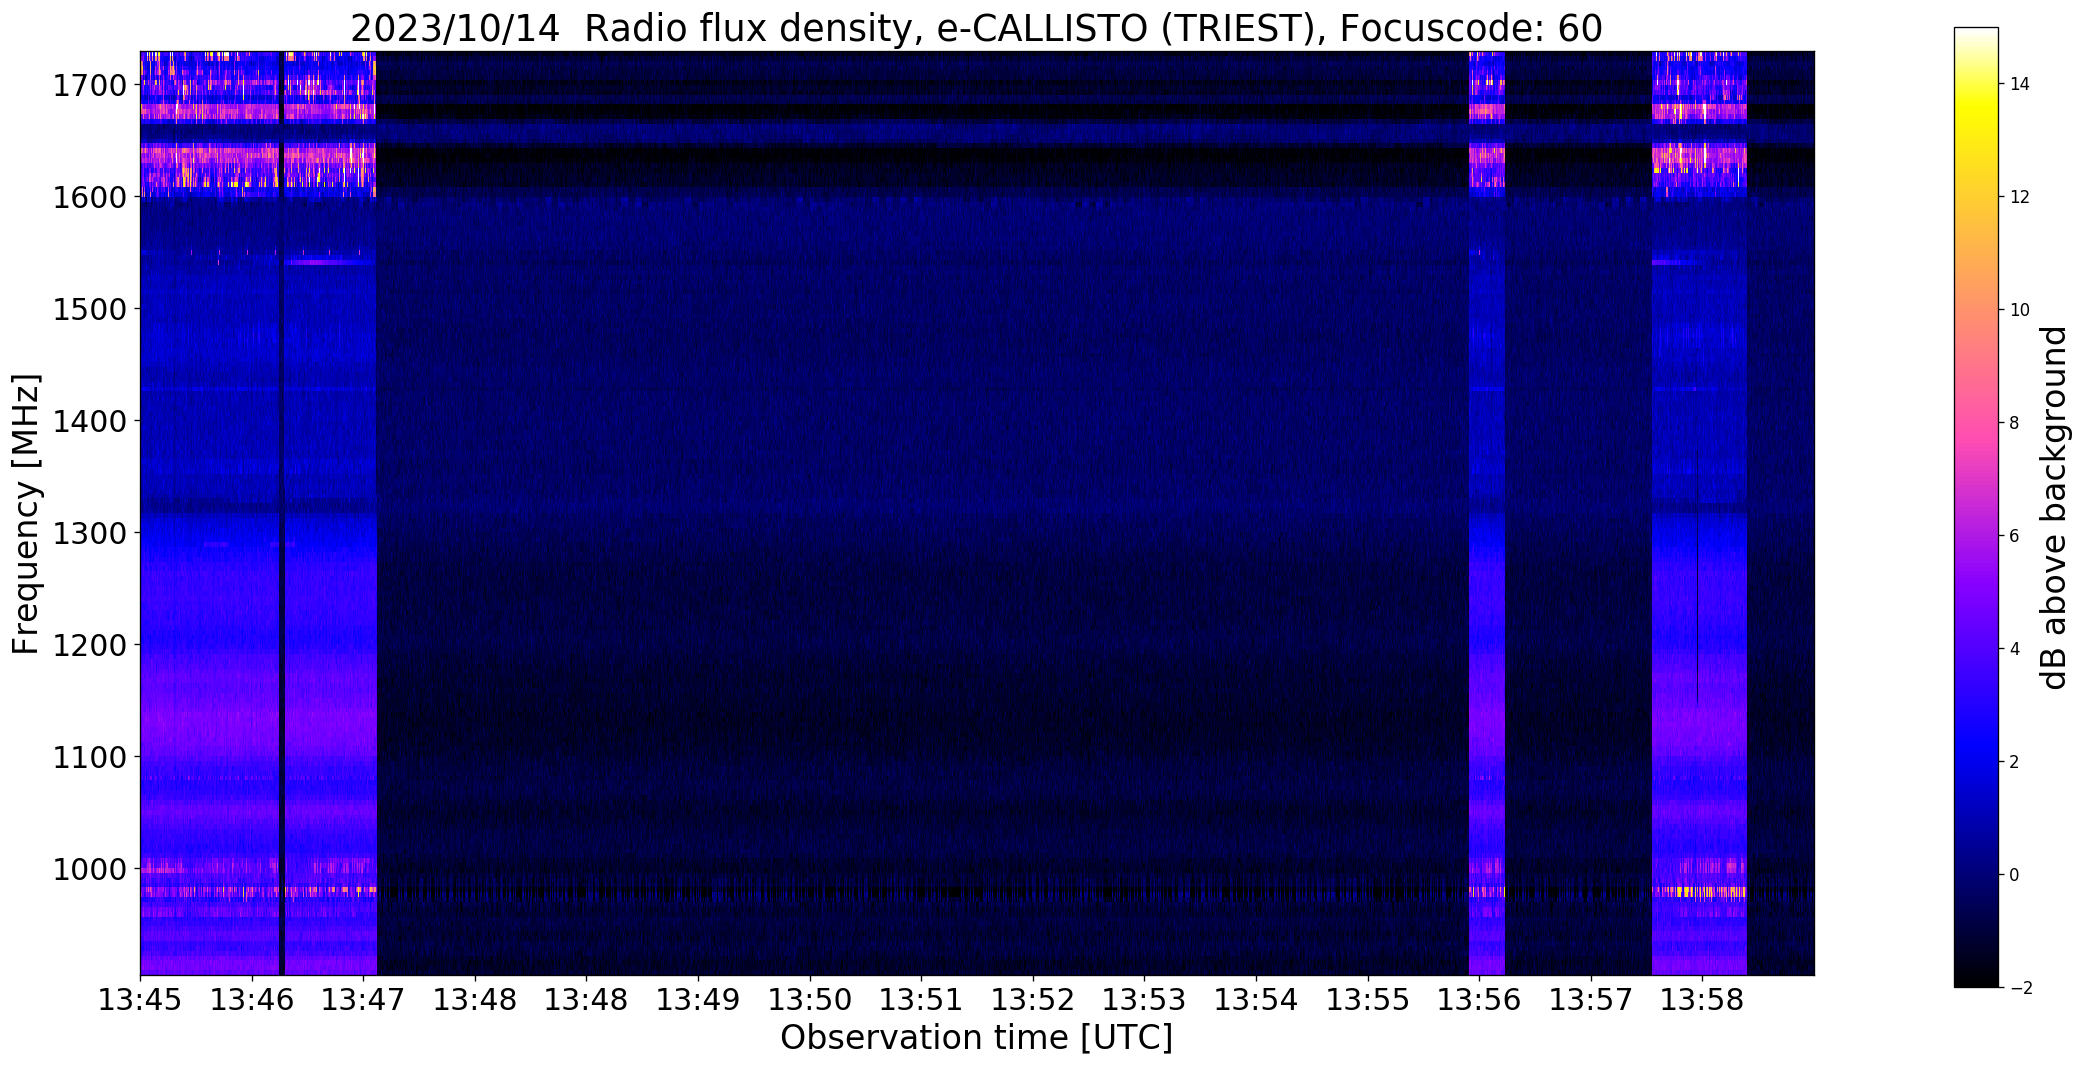Click the 1300 frequency tick label
Image resolution: width=2085 pixels, height=1067 pixels.
pos(90,534)
